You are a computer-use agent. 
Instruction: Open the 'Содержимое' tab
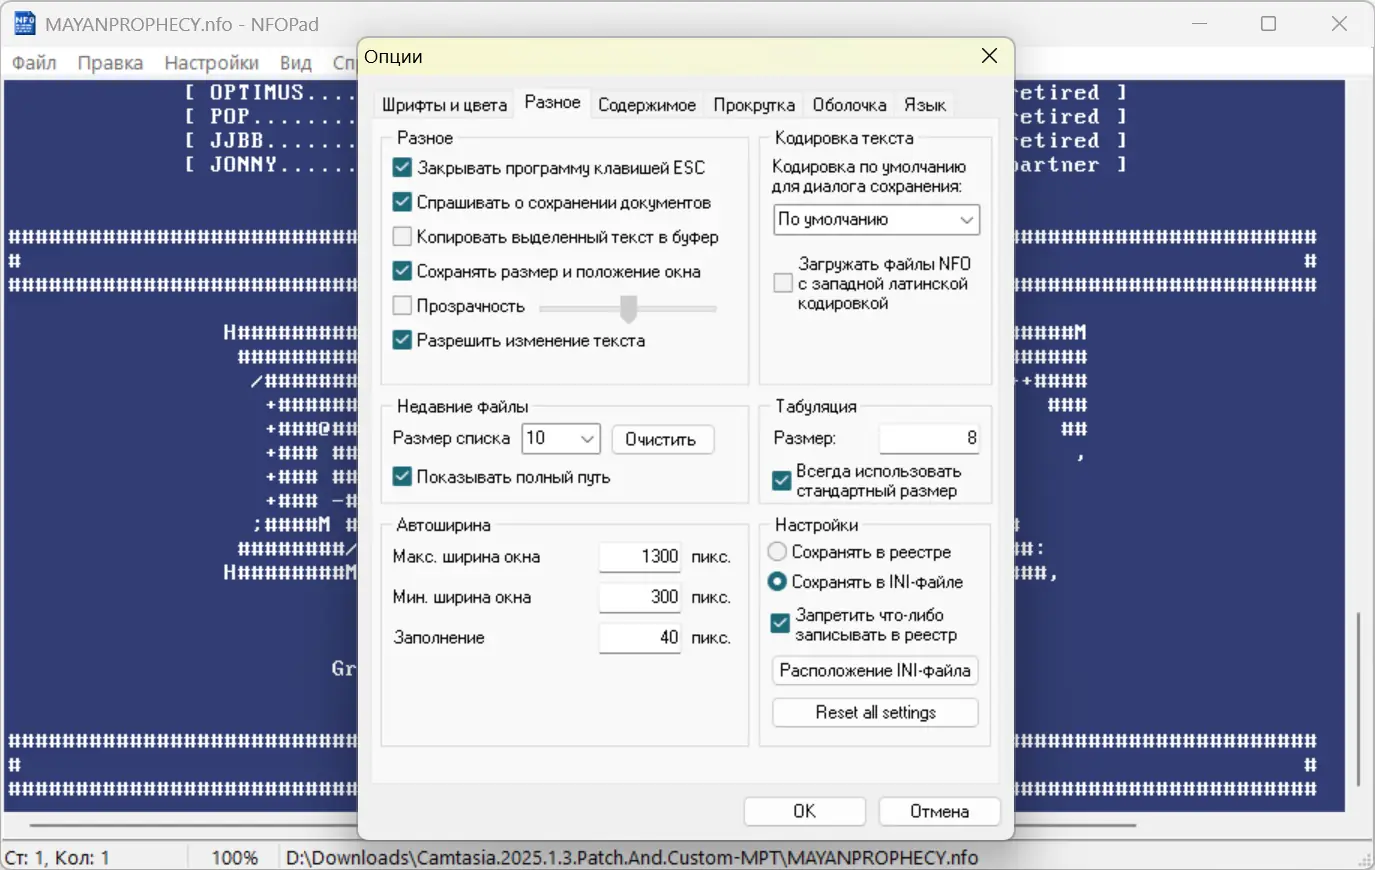[x=647, y=105]
